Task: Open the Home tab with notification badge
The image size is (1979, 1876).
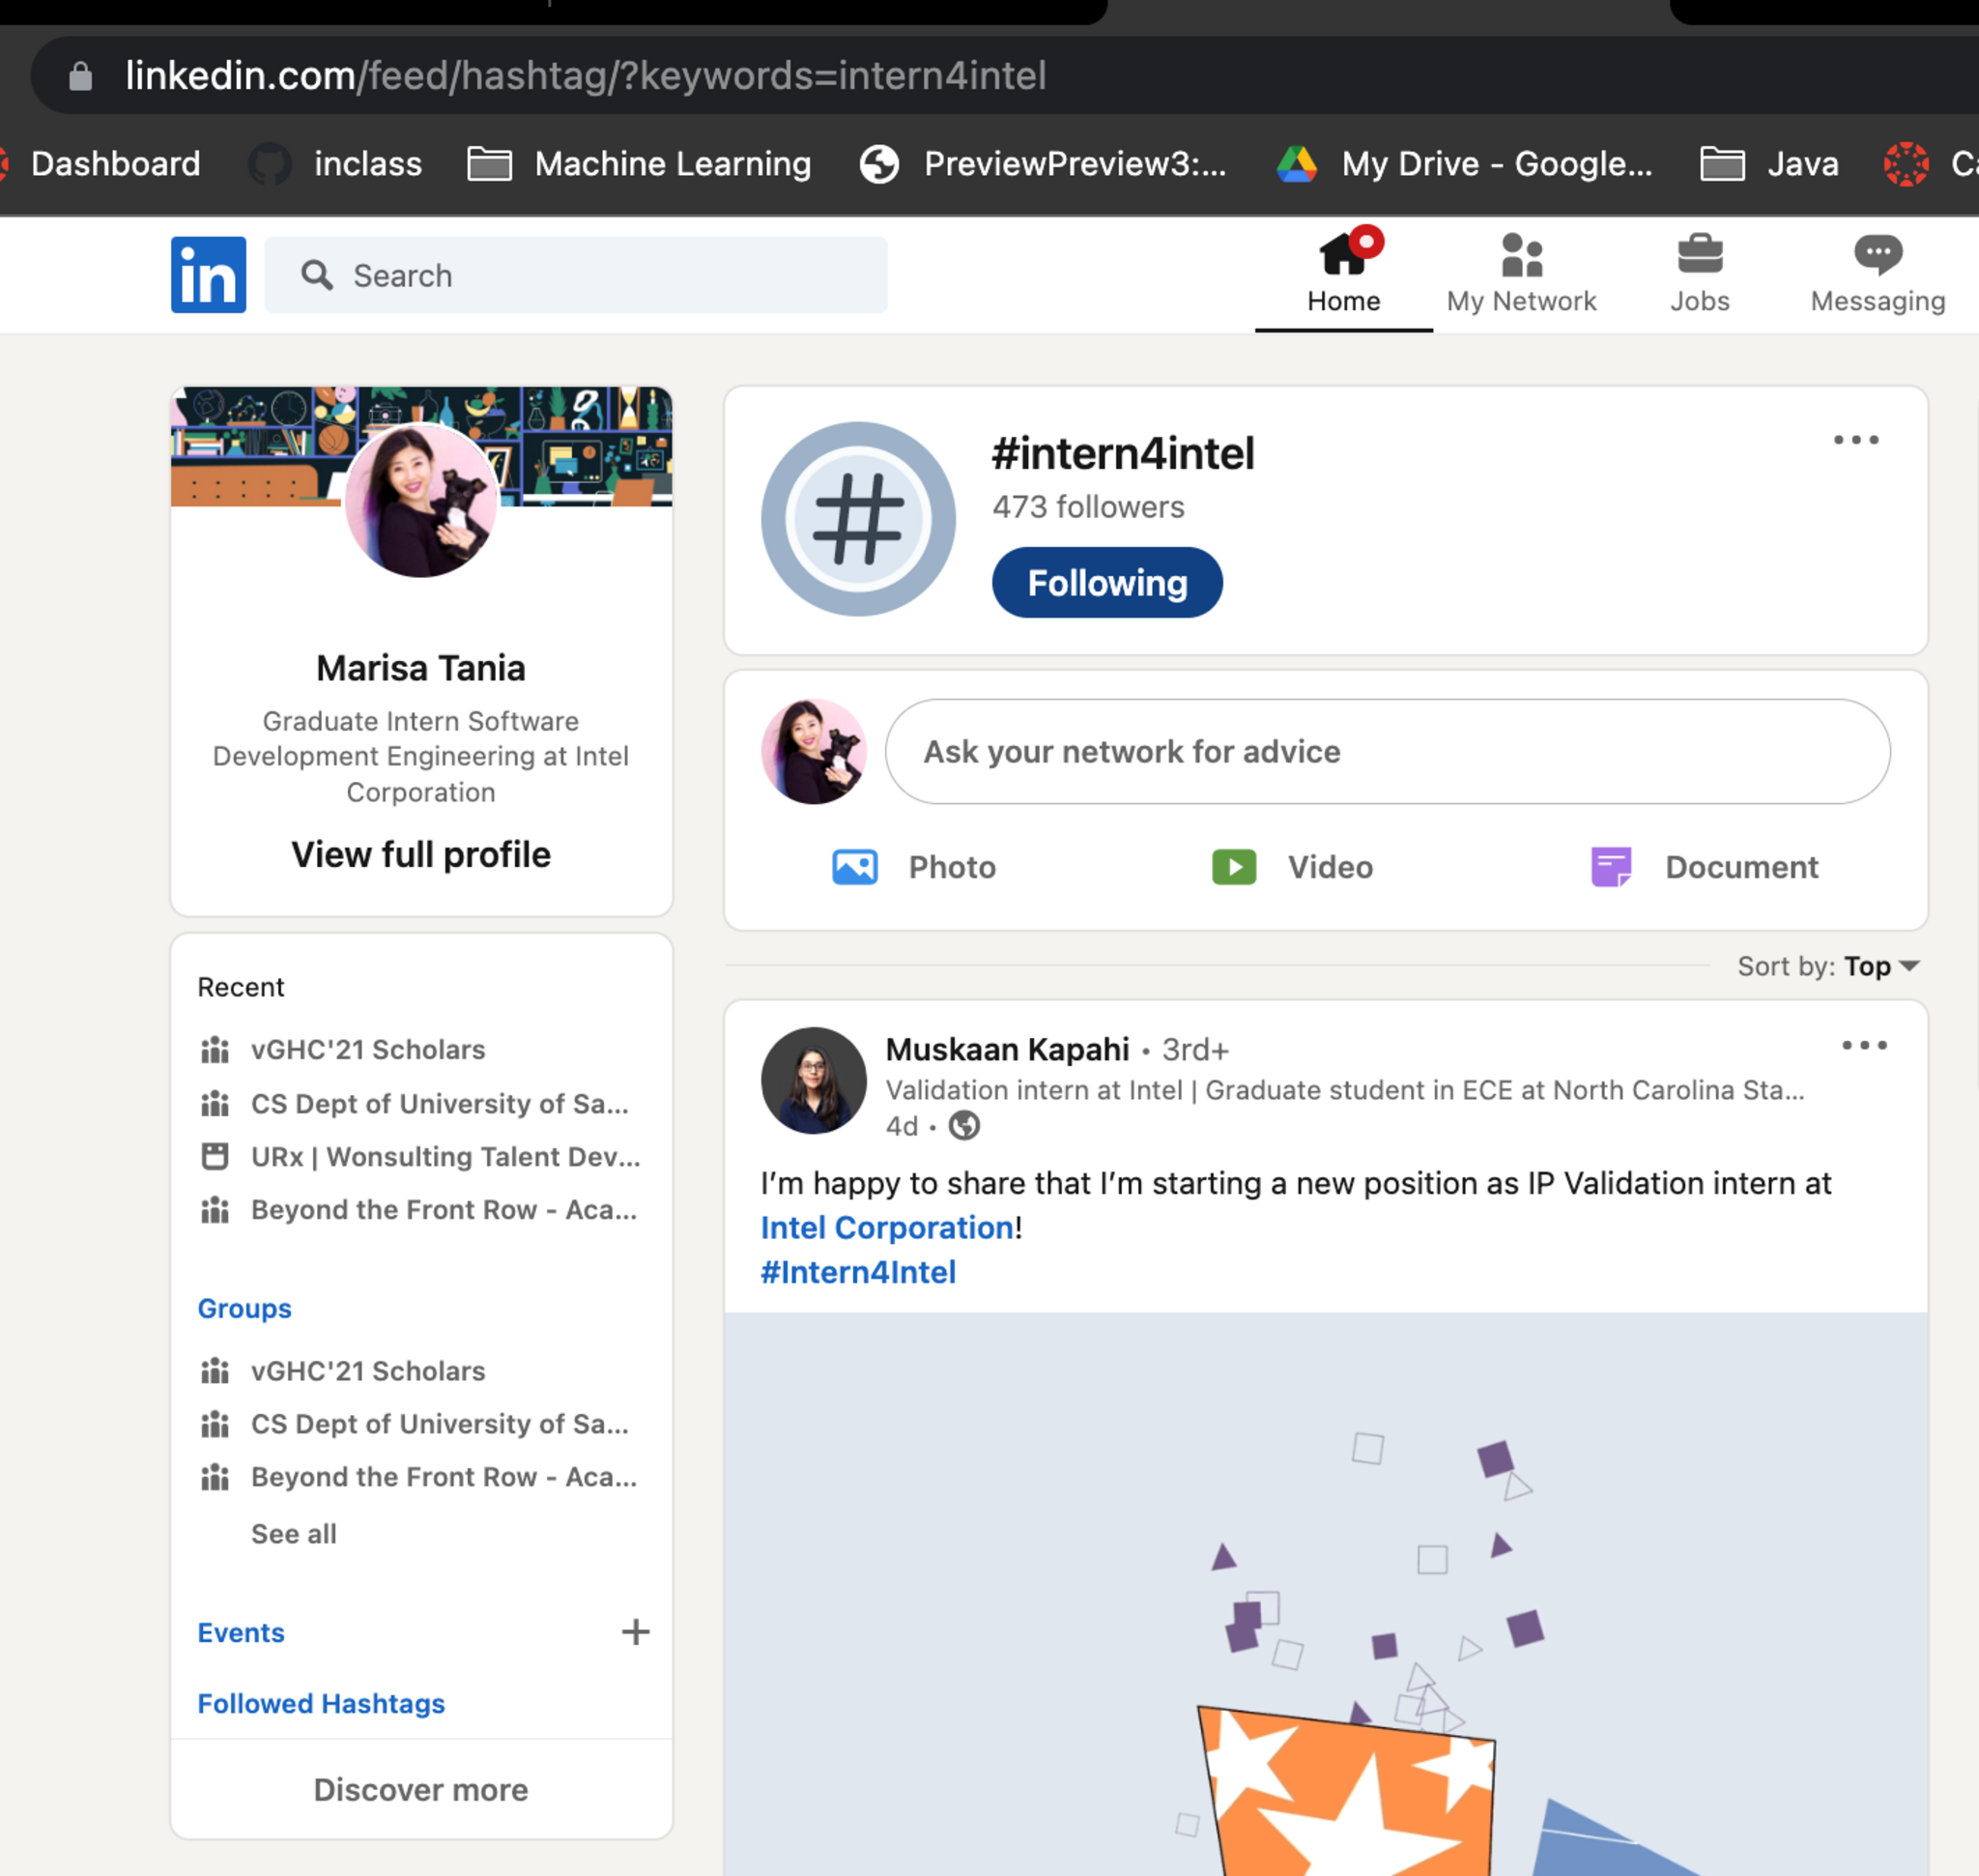Action: tap(1343, 272)
